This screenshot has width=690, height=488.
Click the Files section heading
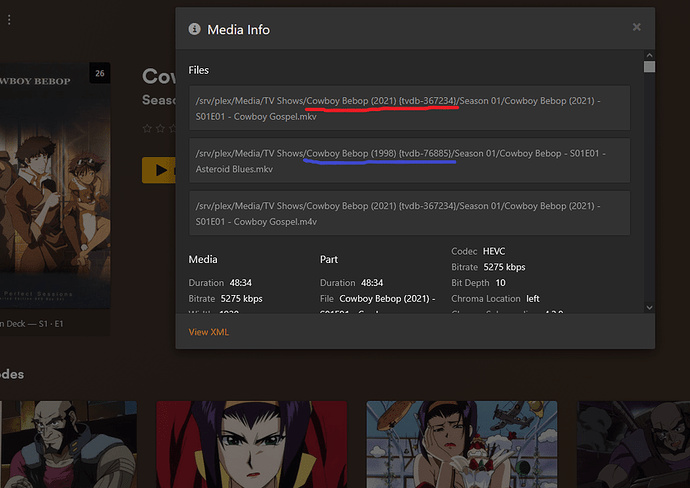(198, 70)
